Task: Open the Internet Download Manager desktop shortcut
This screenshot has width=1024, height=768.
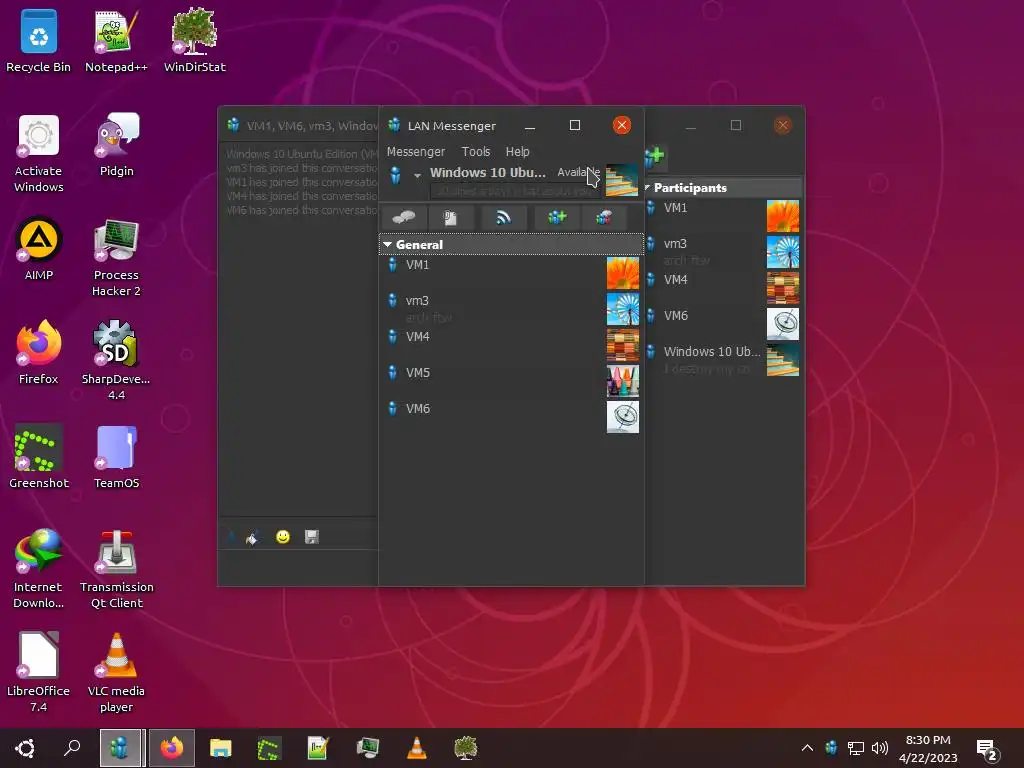Action: click(x=39, y=569)
